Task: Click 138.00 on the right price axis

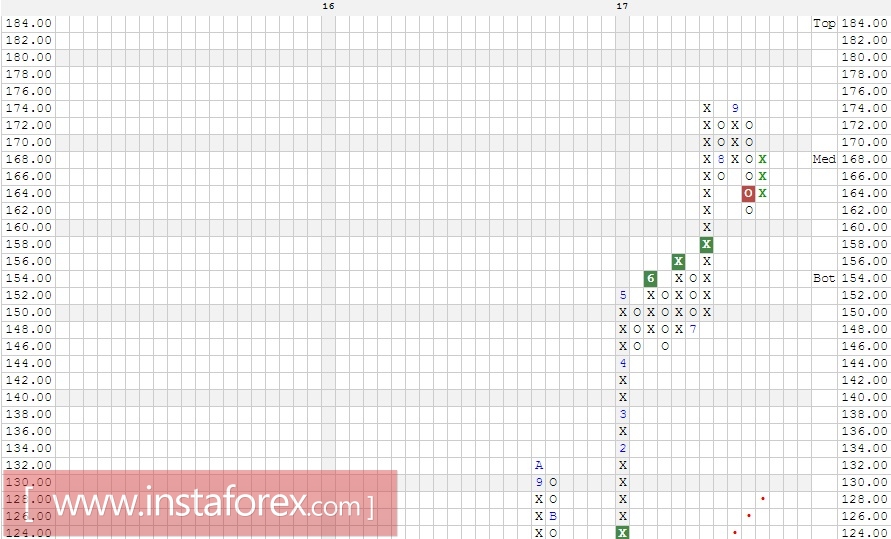Action: 864,414
